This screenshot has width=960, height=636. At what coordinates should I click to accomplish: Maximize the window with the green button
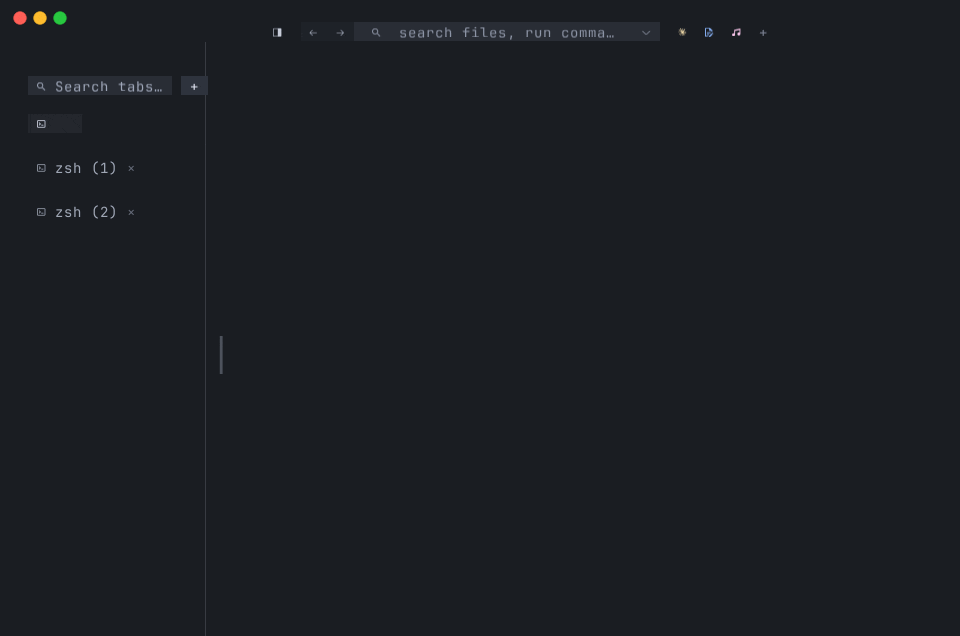(x=60, y=18)
